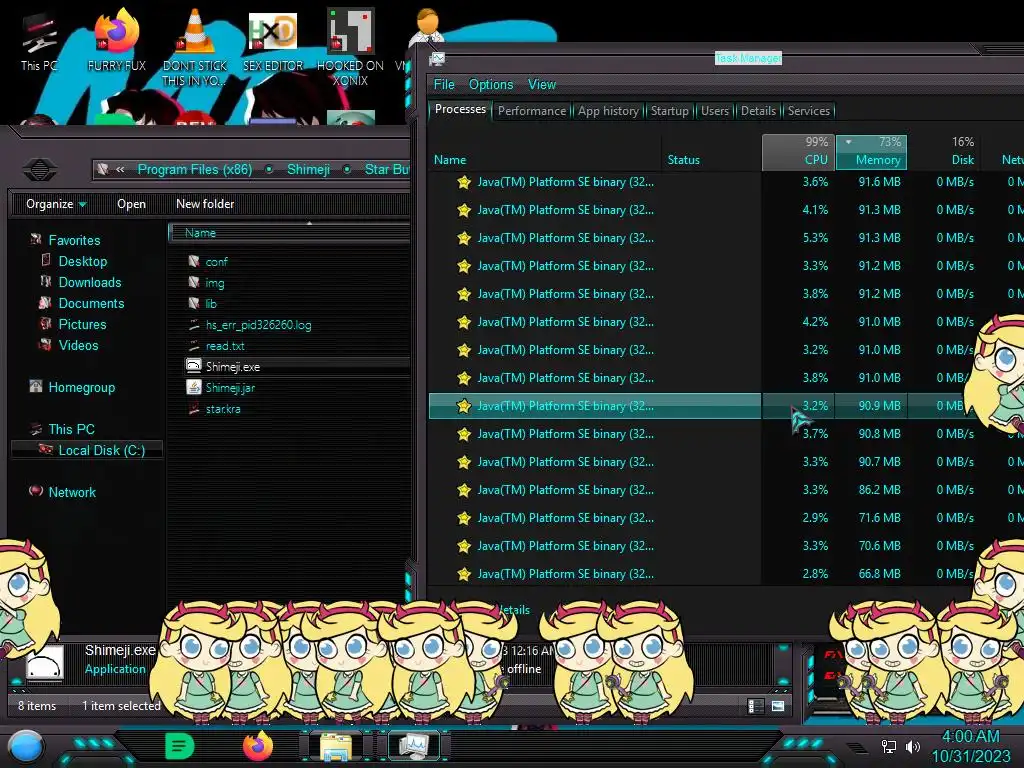Sort processes by the CPU column
The height and width of the screenshot is (768, 1024).
(x=798, y=152)
